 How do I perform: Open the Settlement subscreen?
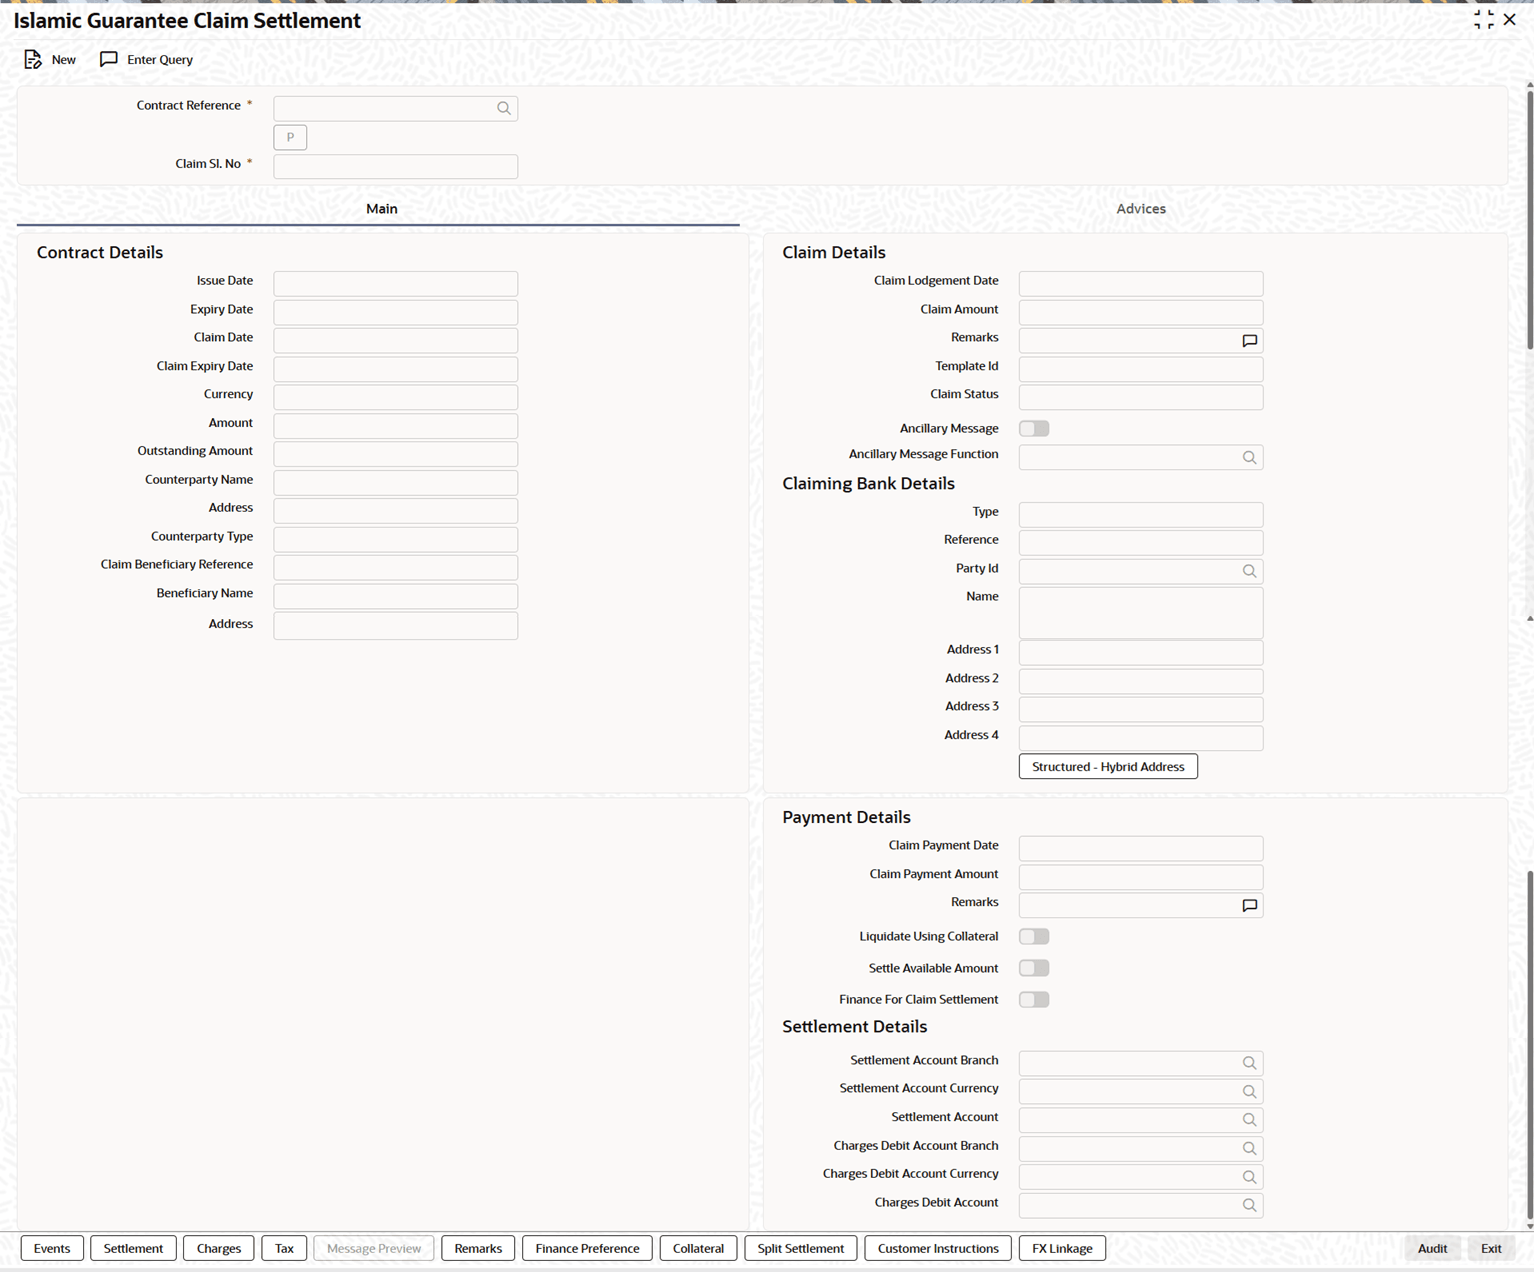coord(133,1249)
